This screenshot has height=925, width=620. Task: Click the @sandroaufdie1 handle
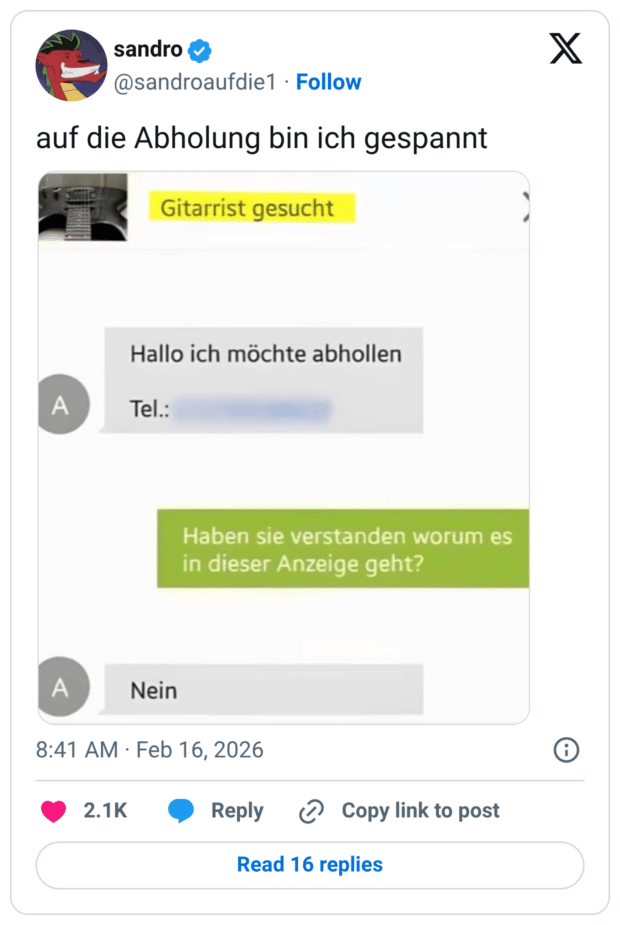point(193,82)
